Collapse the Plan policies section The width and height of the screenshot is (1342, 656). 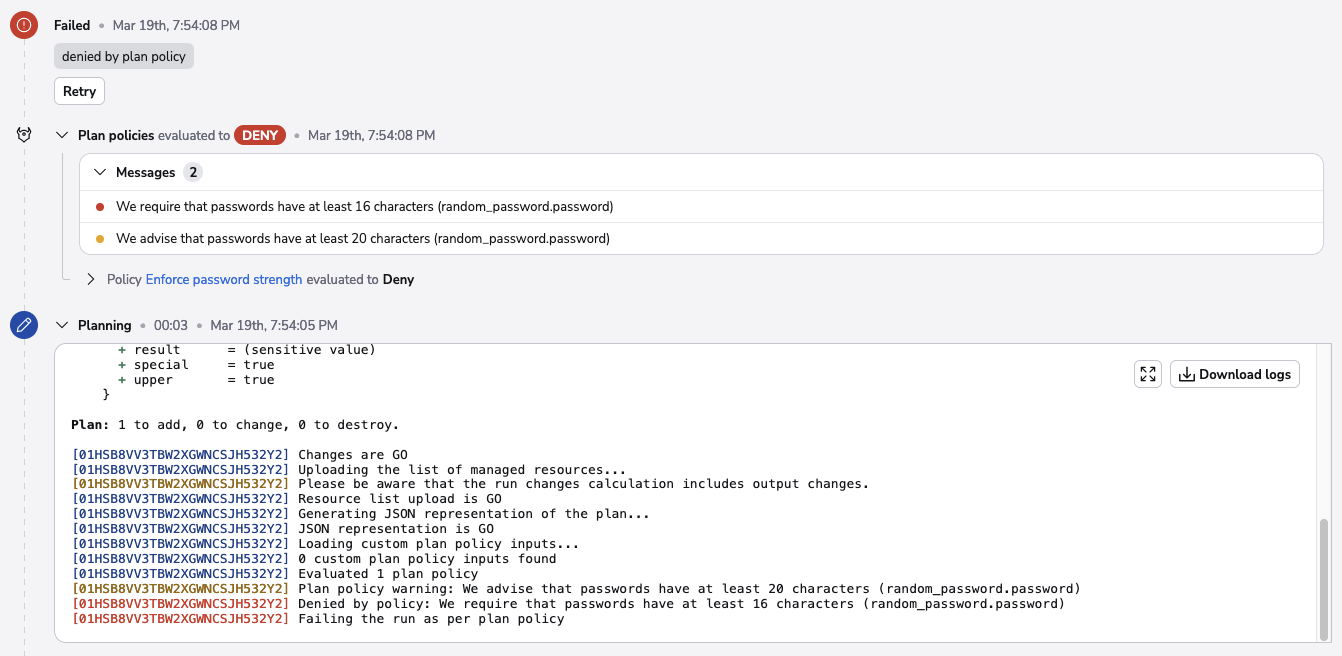point(62,135)
